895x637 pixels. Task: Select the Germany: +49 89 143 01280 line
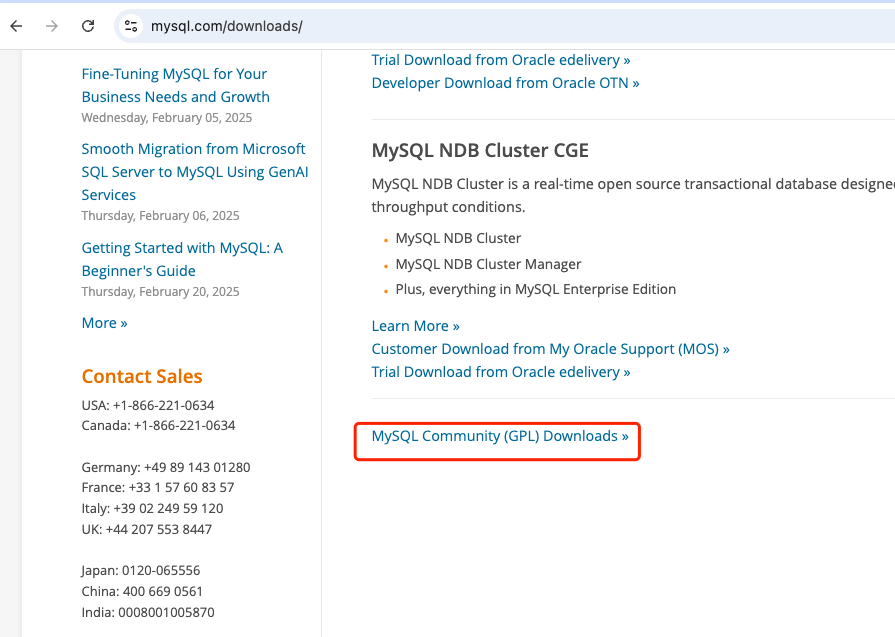click(x=166, y=467)
